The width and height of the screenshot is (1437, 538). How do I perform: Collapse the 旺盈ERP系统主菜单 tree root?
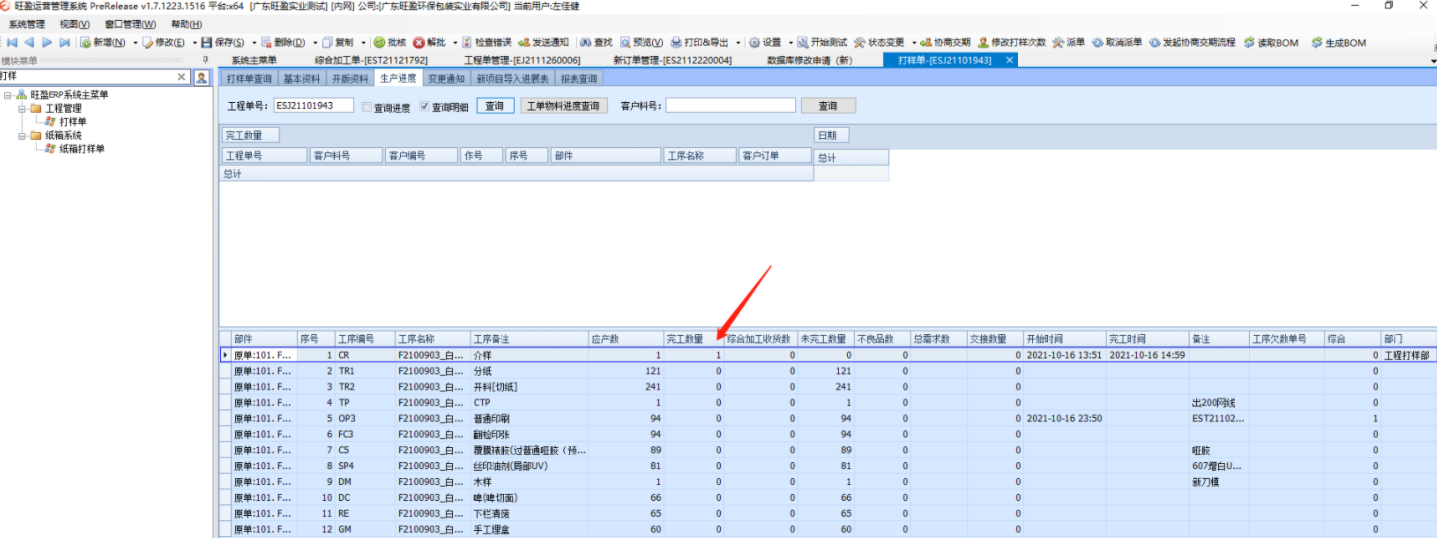click(7, 95)
